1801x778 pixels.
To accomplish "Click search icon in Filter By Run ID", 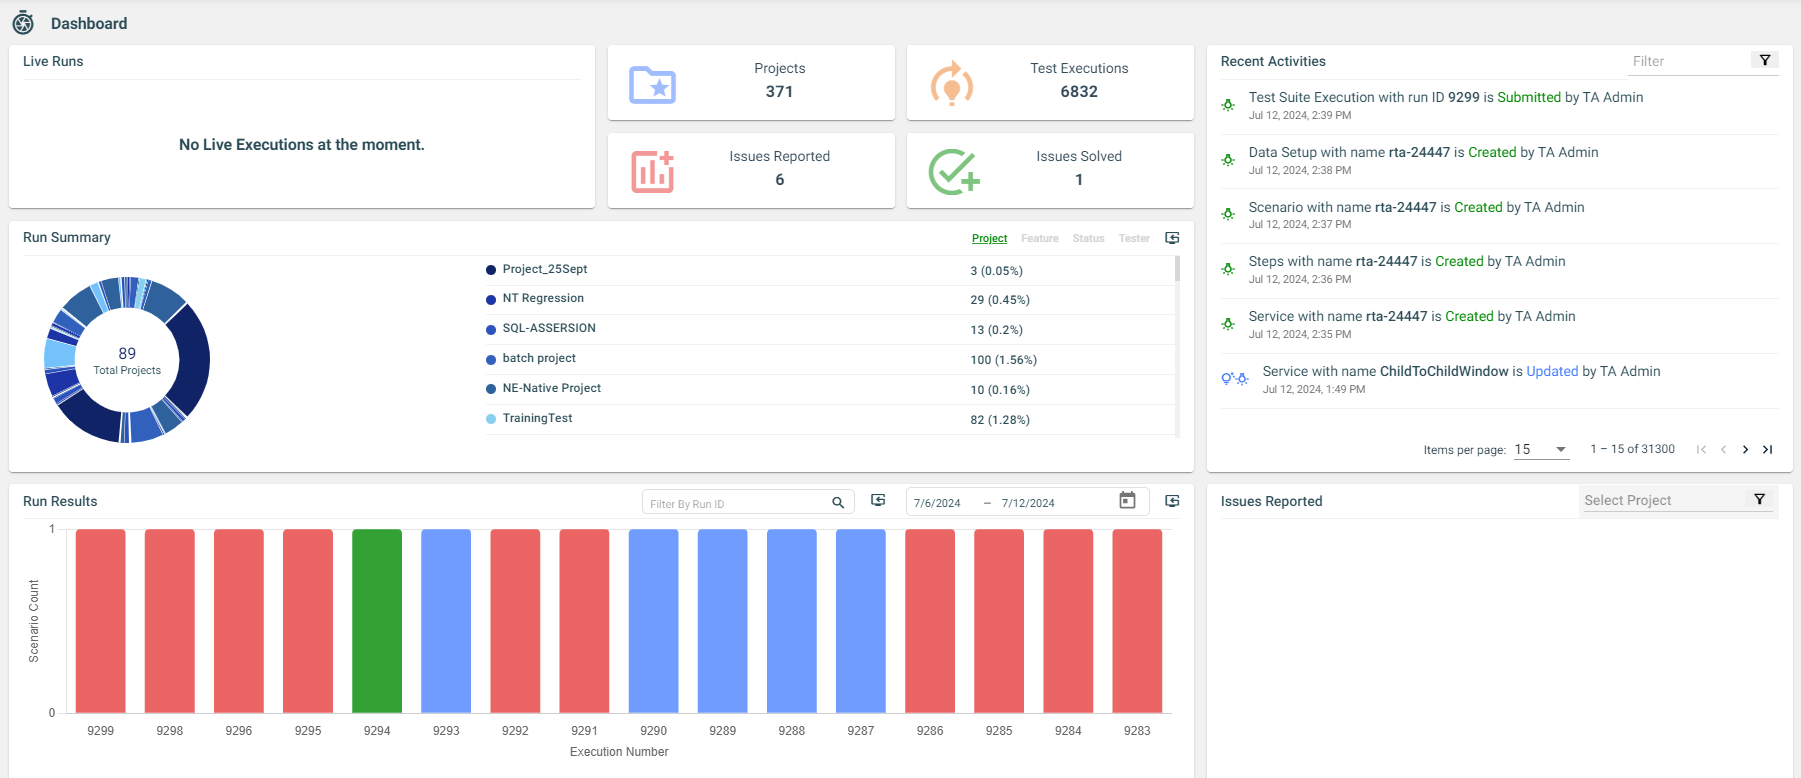I will (x=838, y=503).
